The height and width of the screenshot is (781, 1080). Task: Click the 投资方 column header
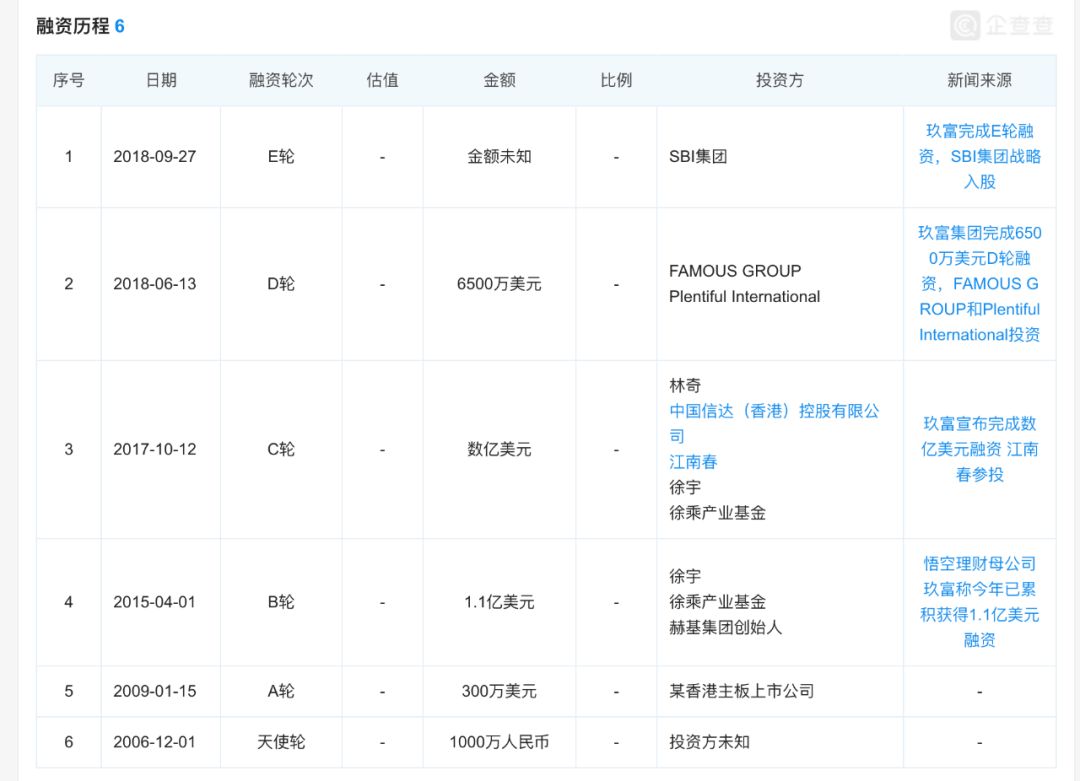click(x=778, y=80)
